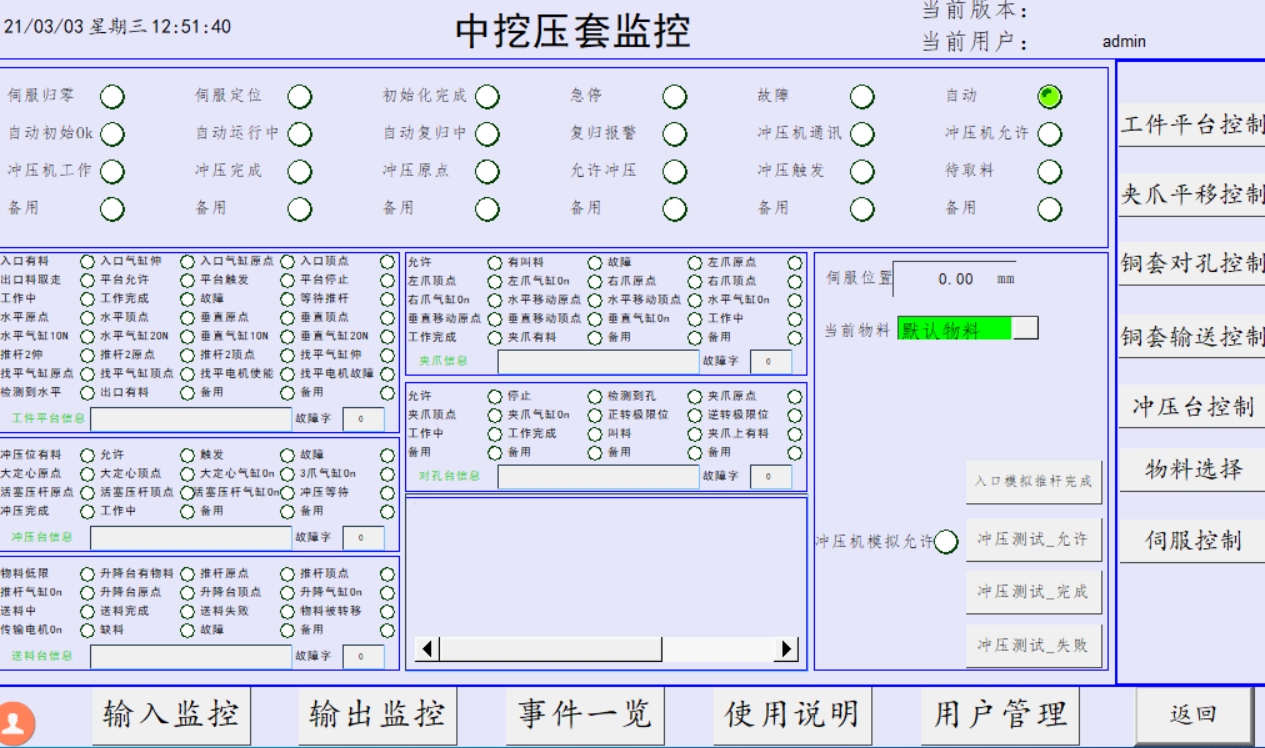
Task: Click the horizontal scrollbar track in message panel
Action: (718, 650)
